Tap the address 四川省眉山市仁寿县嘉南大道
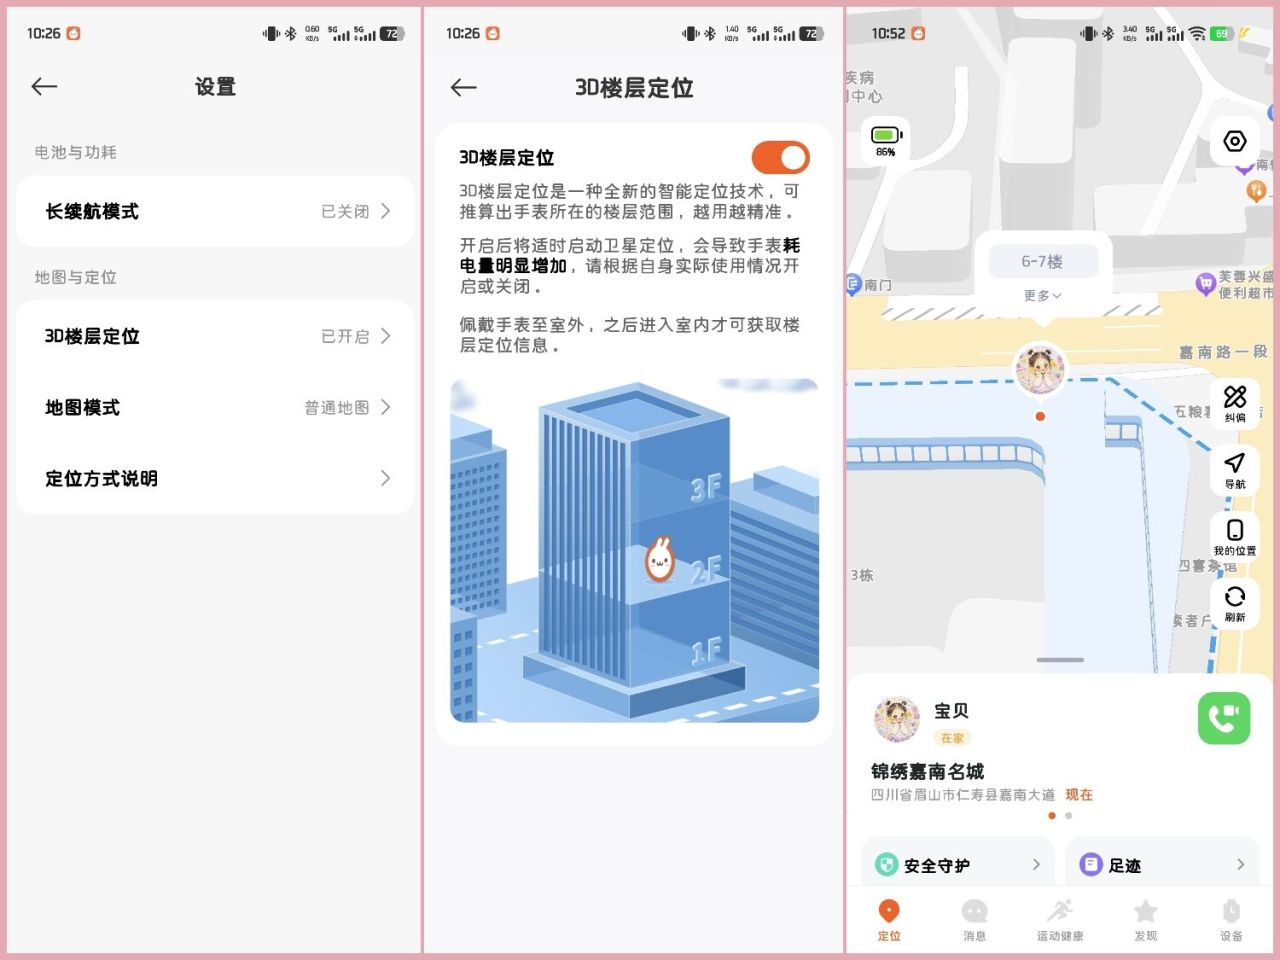 962,795
